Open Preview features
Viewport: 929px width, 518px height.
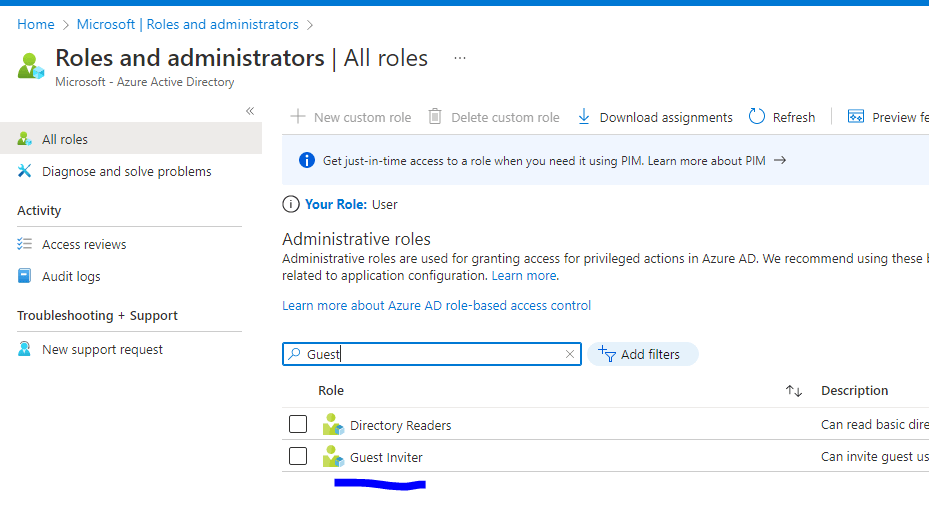coord(888,117)
